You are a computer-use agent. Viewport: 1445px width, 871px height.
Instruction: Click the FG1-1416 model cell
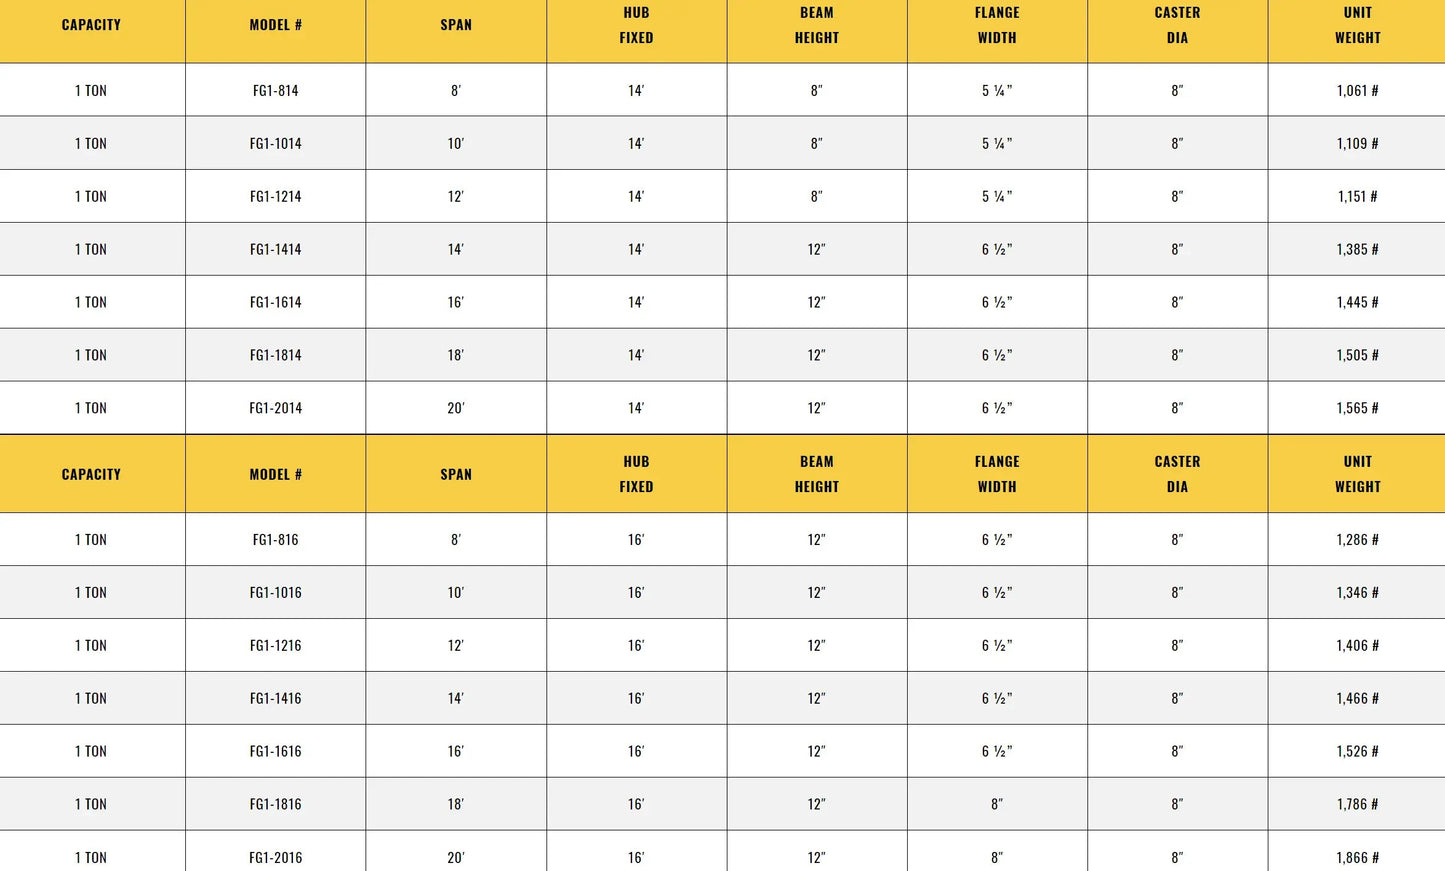click(275, 699)
